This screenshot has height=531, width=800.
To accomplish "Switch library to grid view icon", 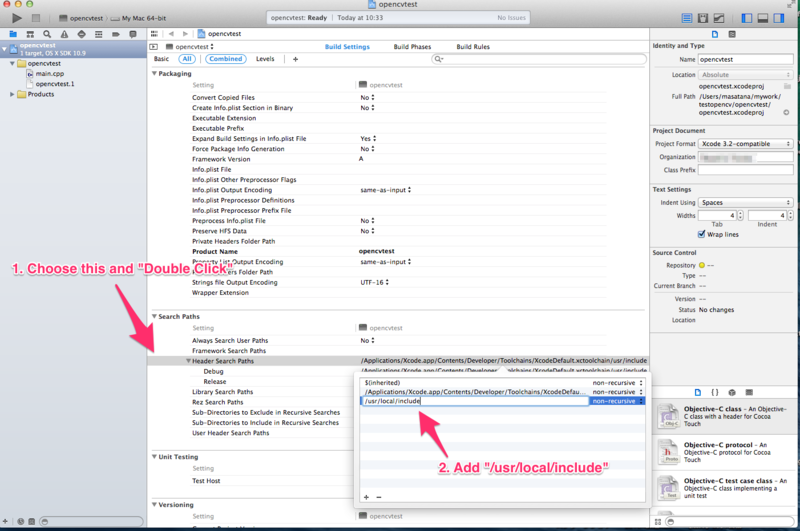I will (x=658, y=522).
